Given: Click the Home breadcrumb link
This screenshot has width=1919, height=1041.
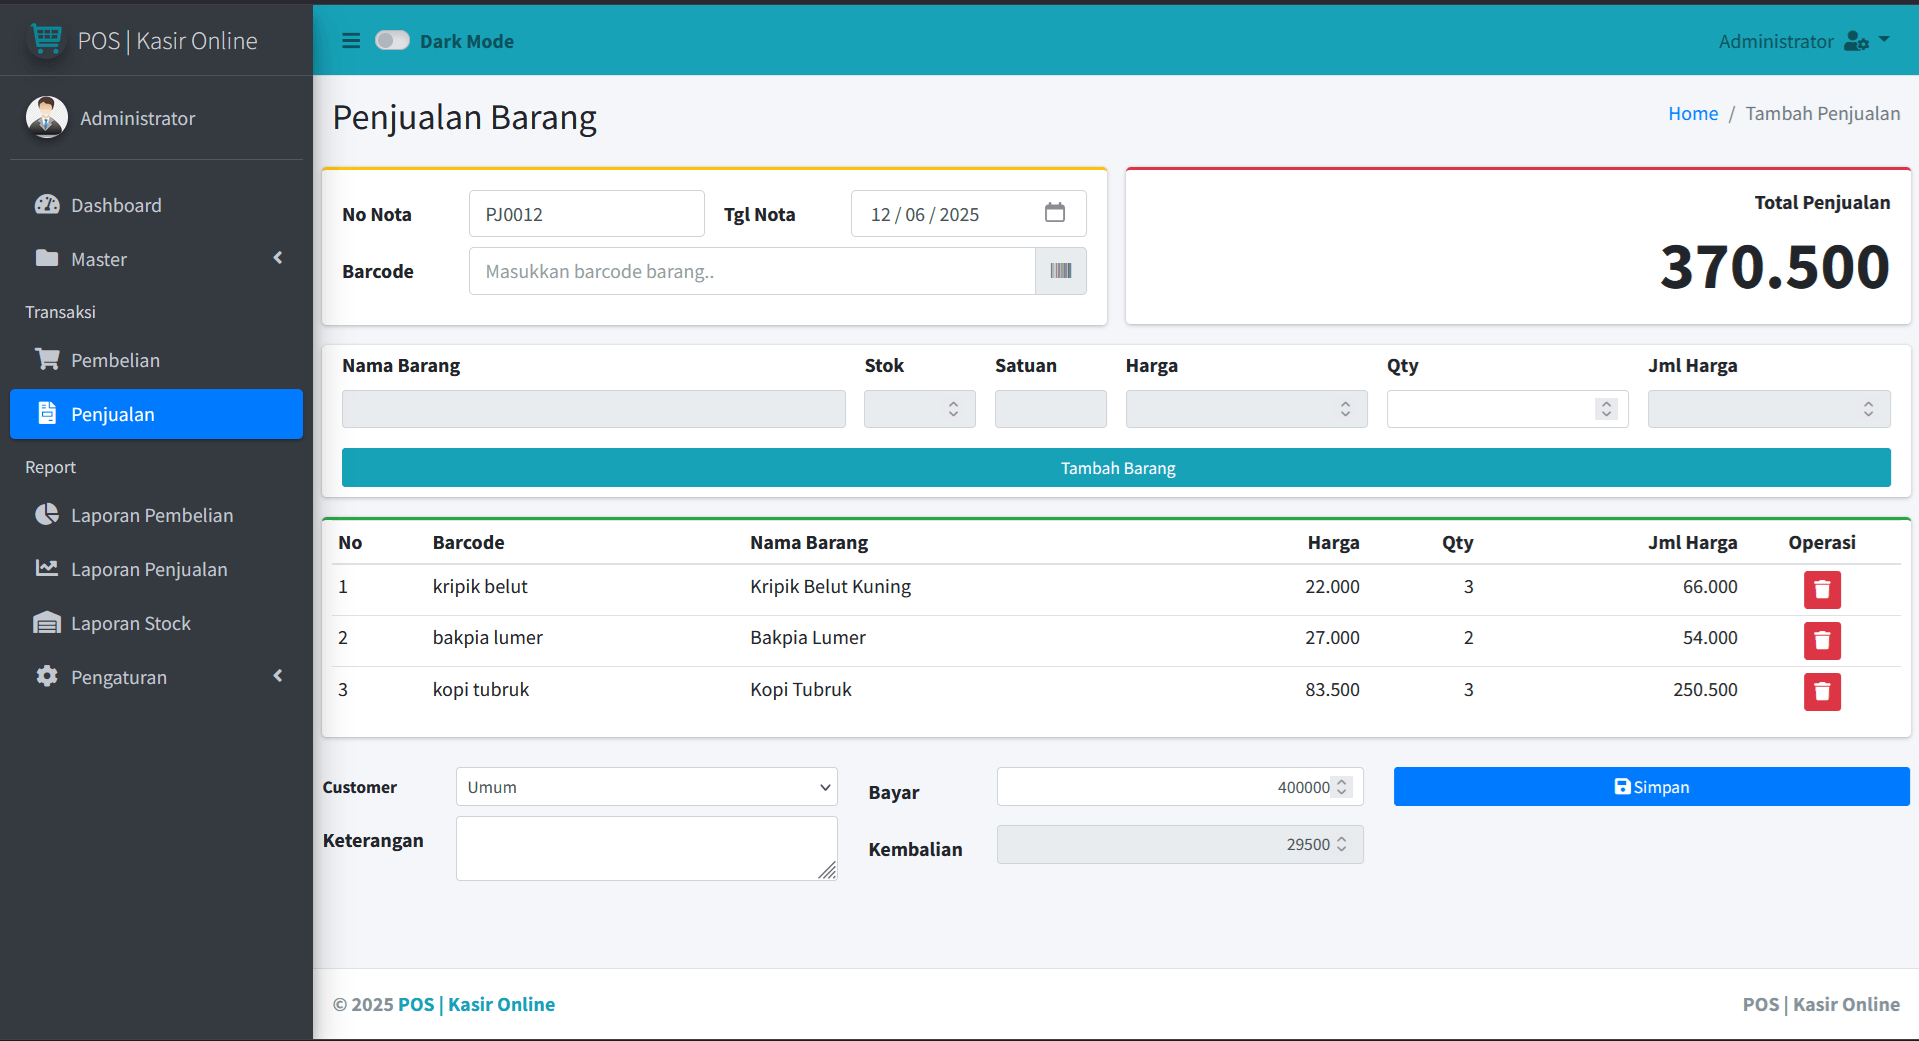Looking at the screenshot, I should [x=1693, y=114].
